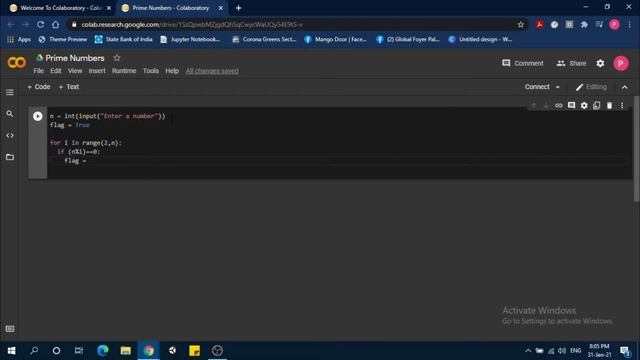Open Colab settings gear in header
The height and width of the screenshot is (360, 640).
600,63
